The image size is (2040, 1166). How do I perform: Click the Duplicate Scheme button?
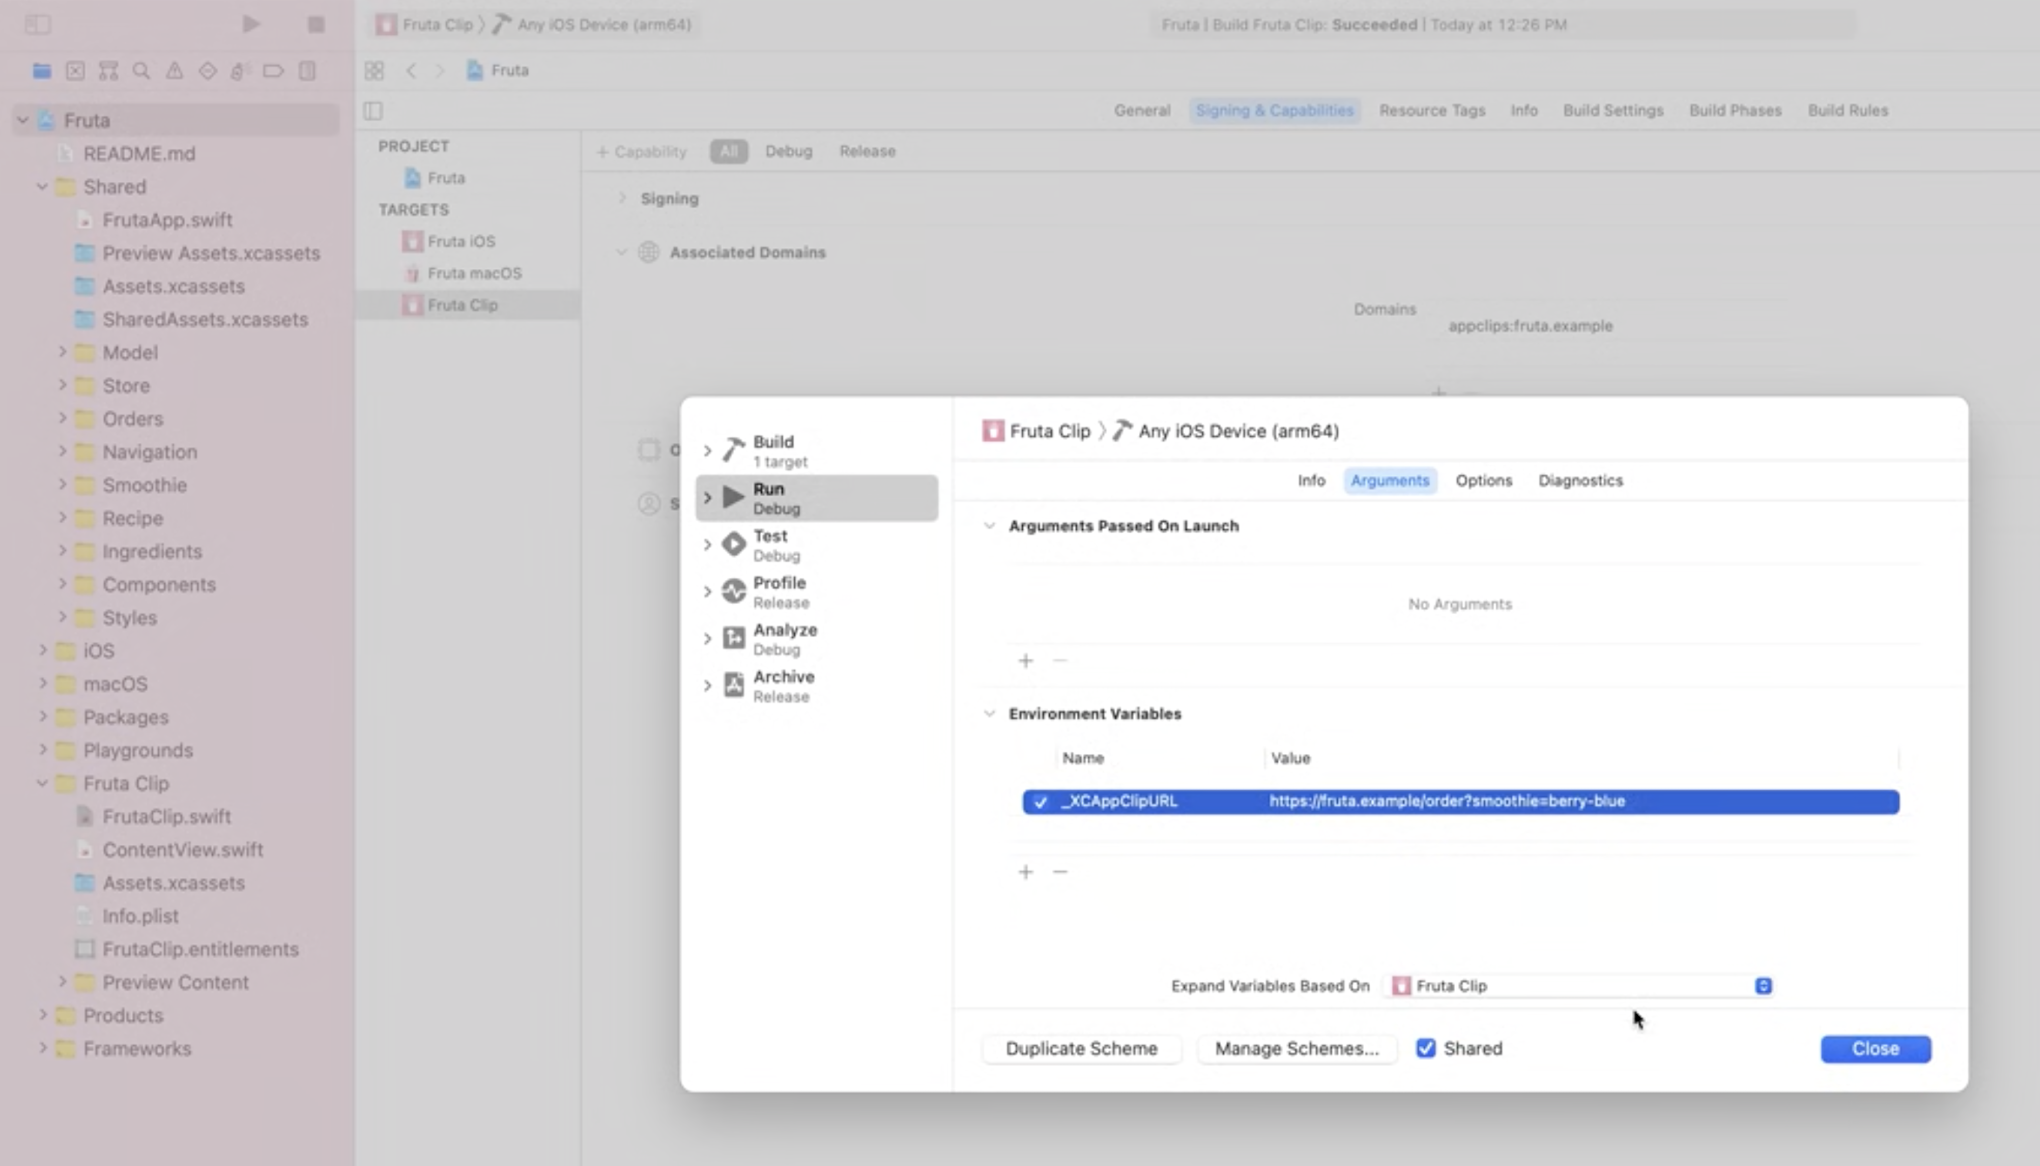pos(1081,1049)
